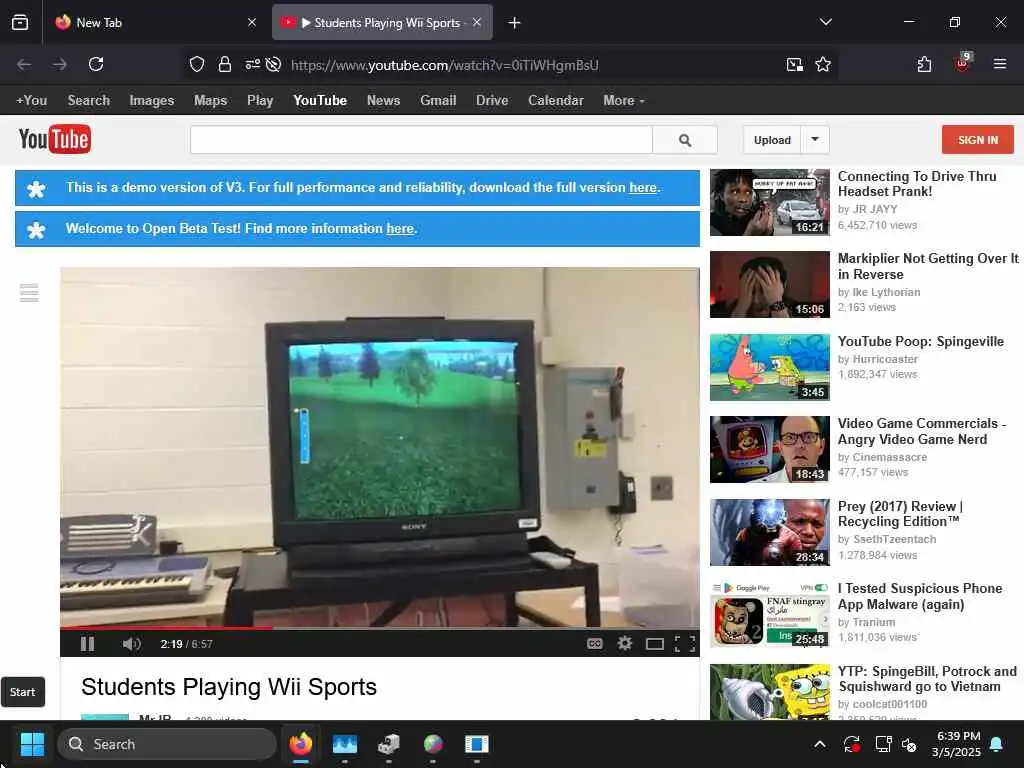Click the Firefox View icon at top-left

(x=20, y=23)
